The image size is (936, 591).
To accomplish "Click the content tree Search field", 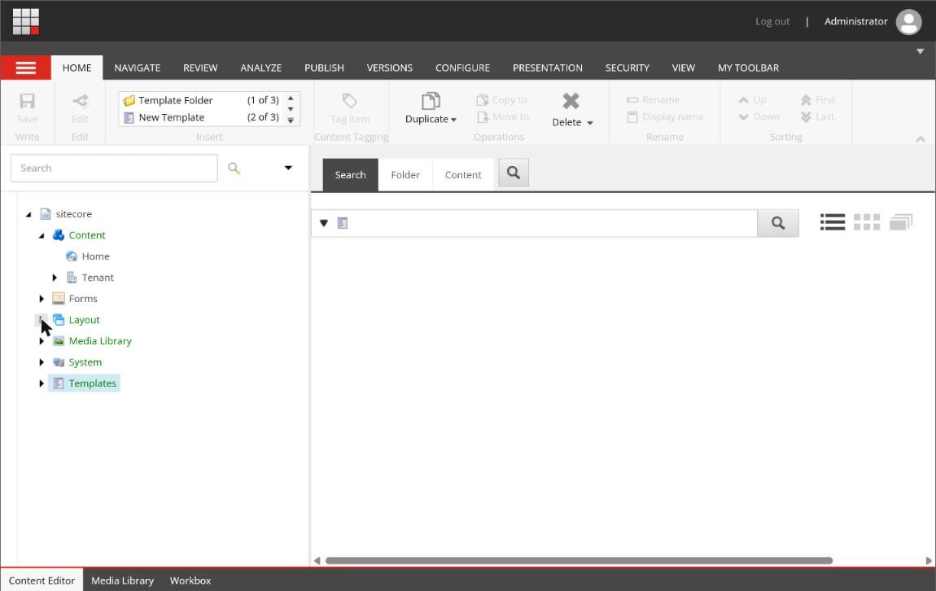I will pyautogui.click(x=114, y=168).
